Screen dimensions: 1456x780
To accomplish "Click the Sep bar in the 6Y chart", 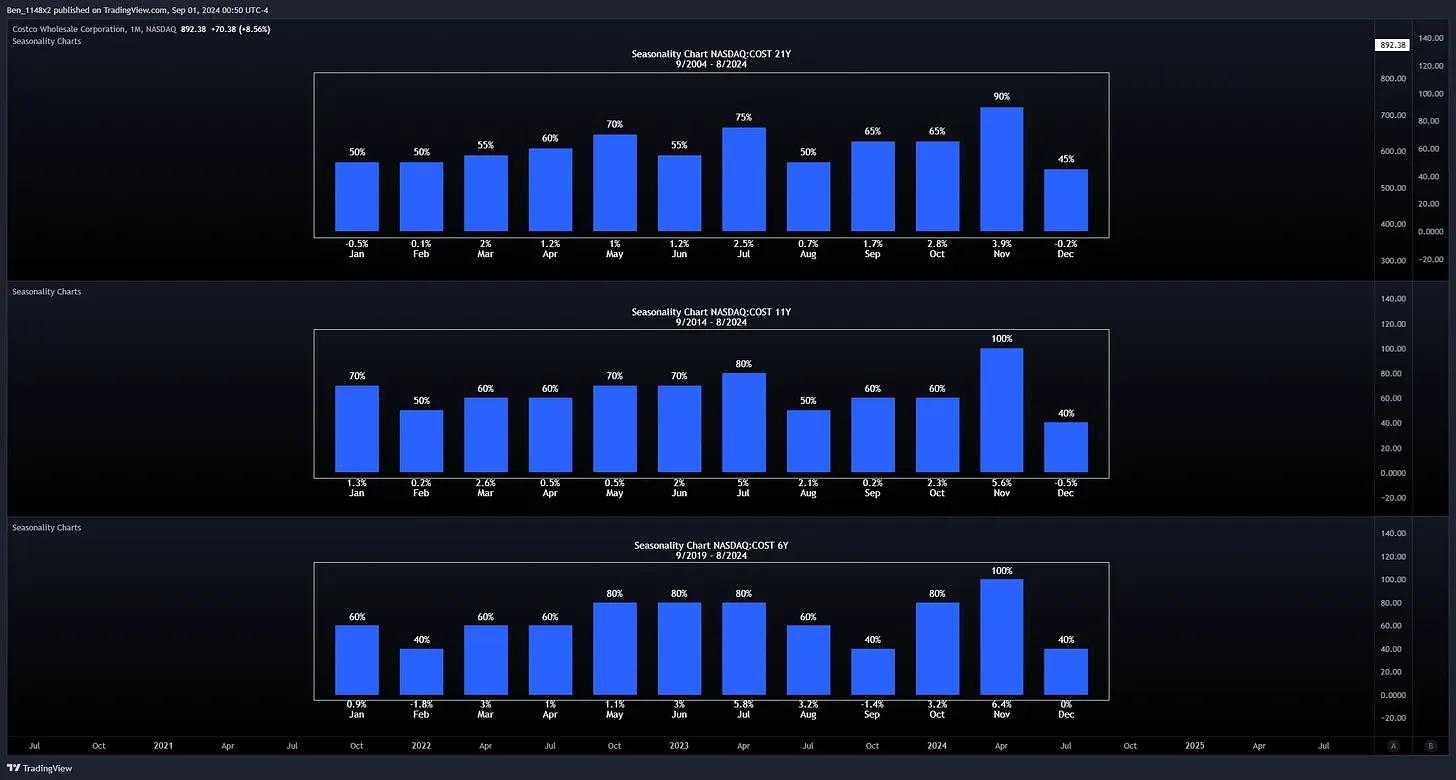I will [872, 672].
